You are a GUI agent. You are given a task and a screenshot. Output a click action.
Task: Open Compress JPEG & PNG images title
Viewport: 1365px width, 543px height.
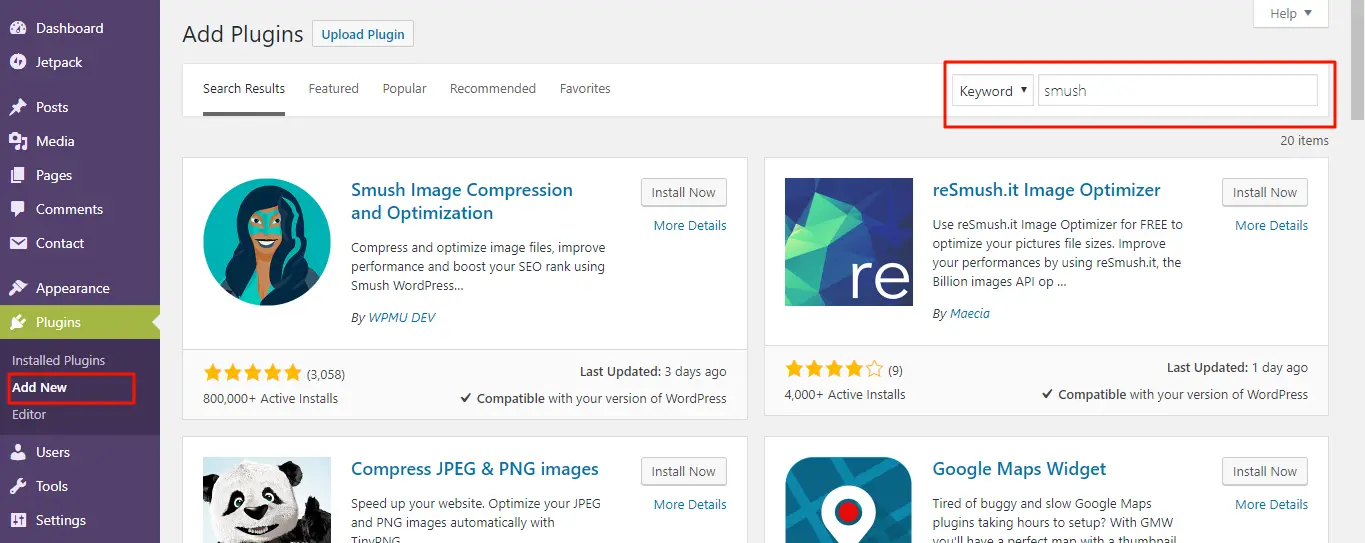[x=475, y=469]
